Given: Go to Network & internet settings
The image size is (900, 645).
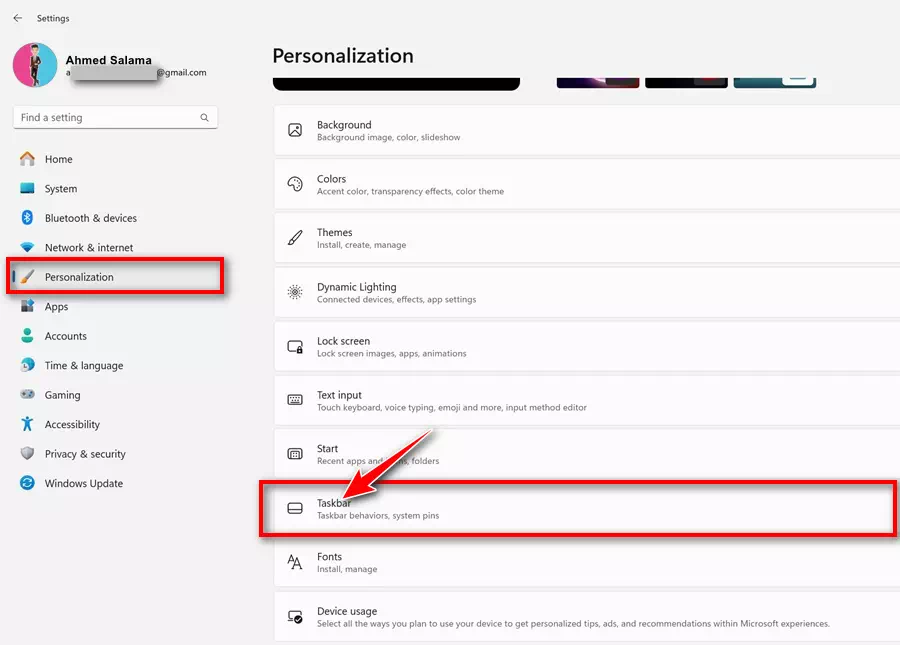Looking at the screenshot, I should point(88,248).
